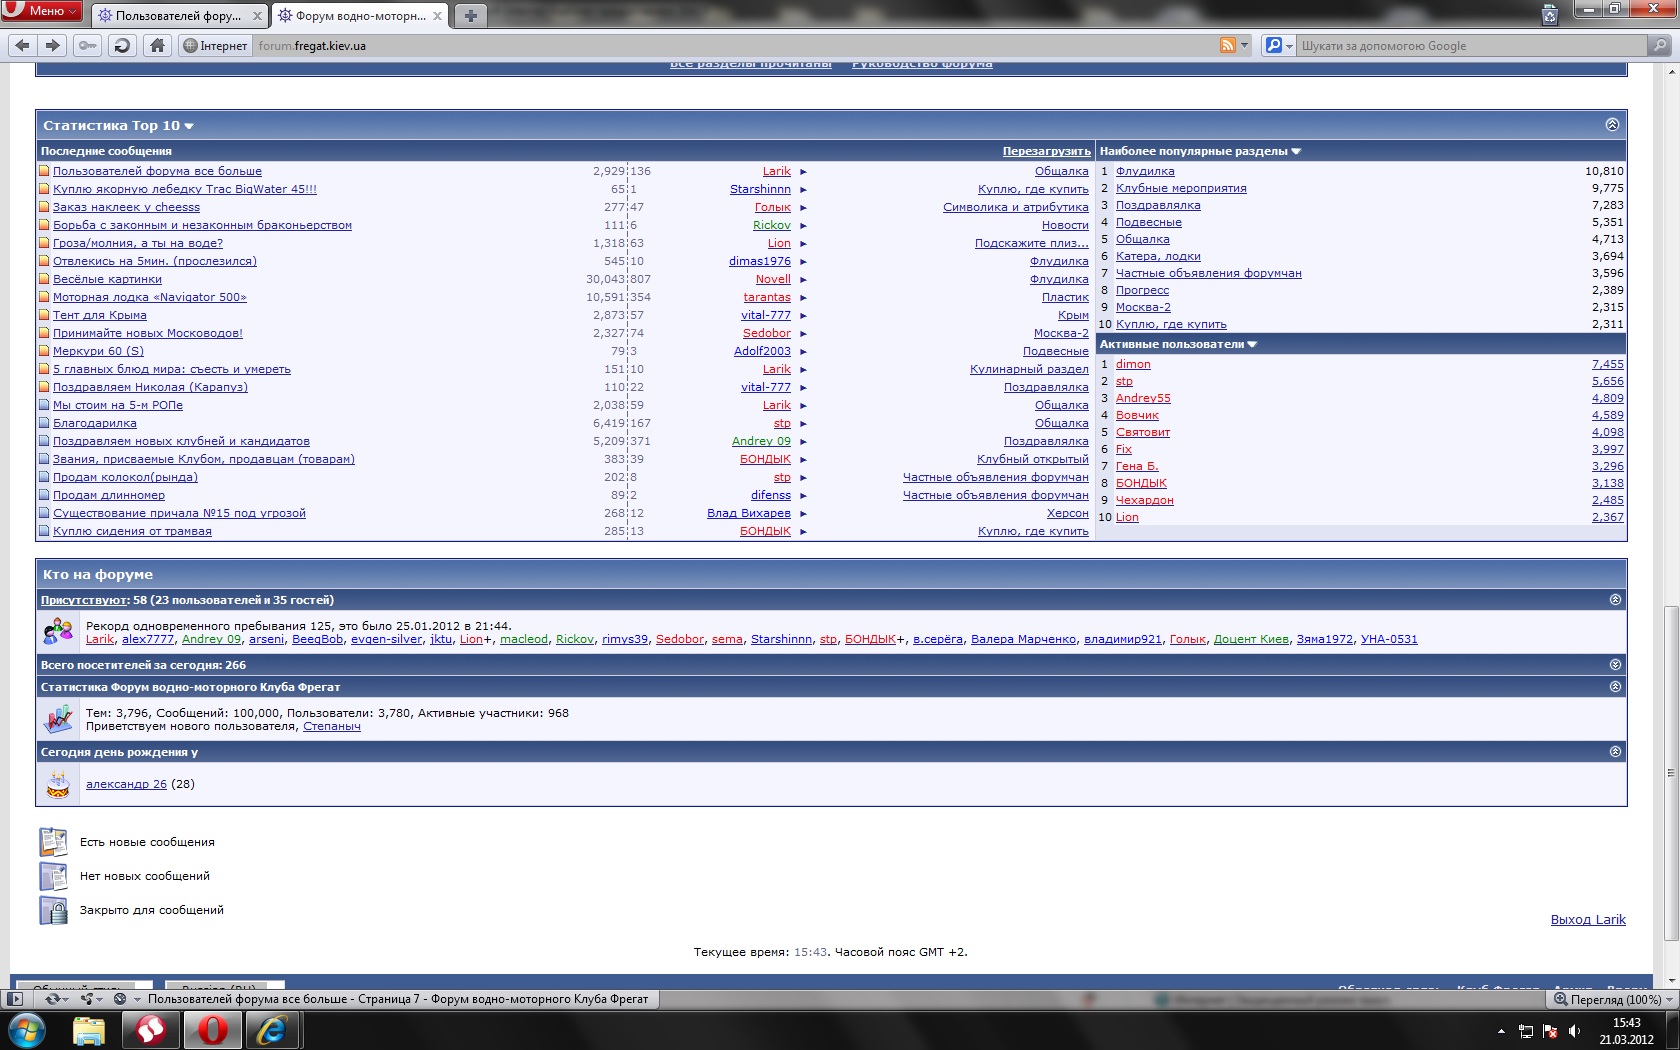
Task: Collapse the Сегодня день рождения section
Action: pyautogui.click(x=1615, y=752)
